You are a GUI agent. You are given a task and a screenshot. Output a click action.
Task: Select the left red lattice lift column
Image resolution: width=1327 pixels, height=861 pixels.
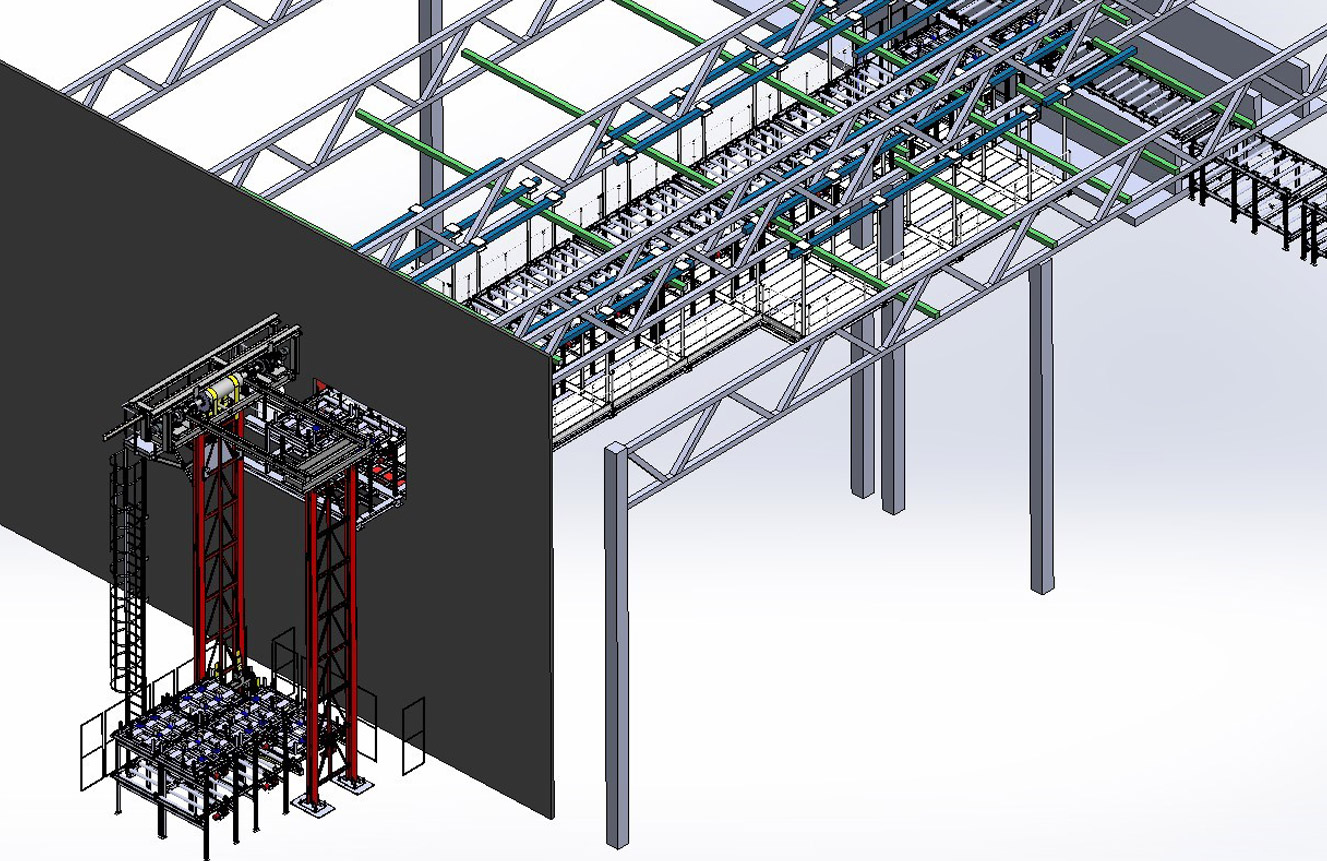[x=218, y=545]
